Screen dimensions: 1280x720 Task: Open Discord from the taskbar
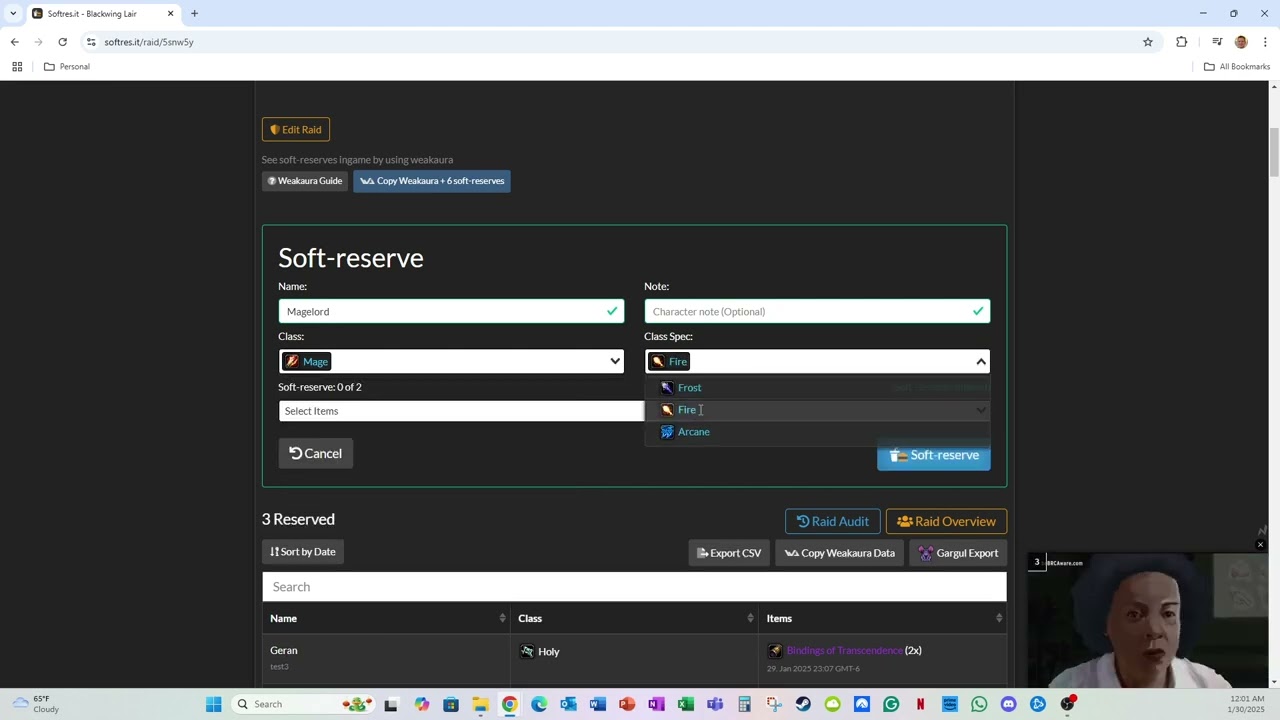(x=1008, y=704)
